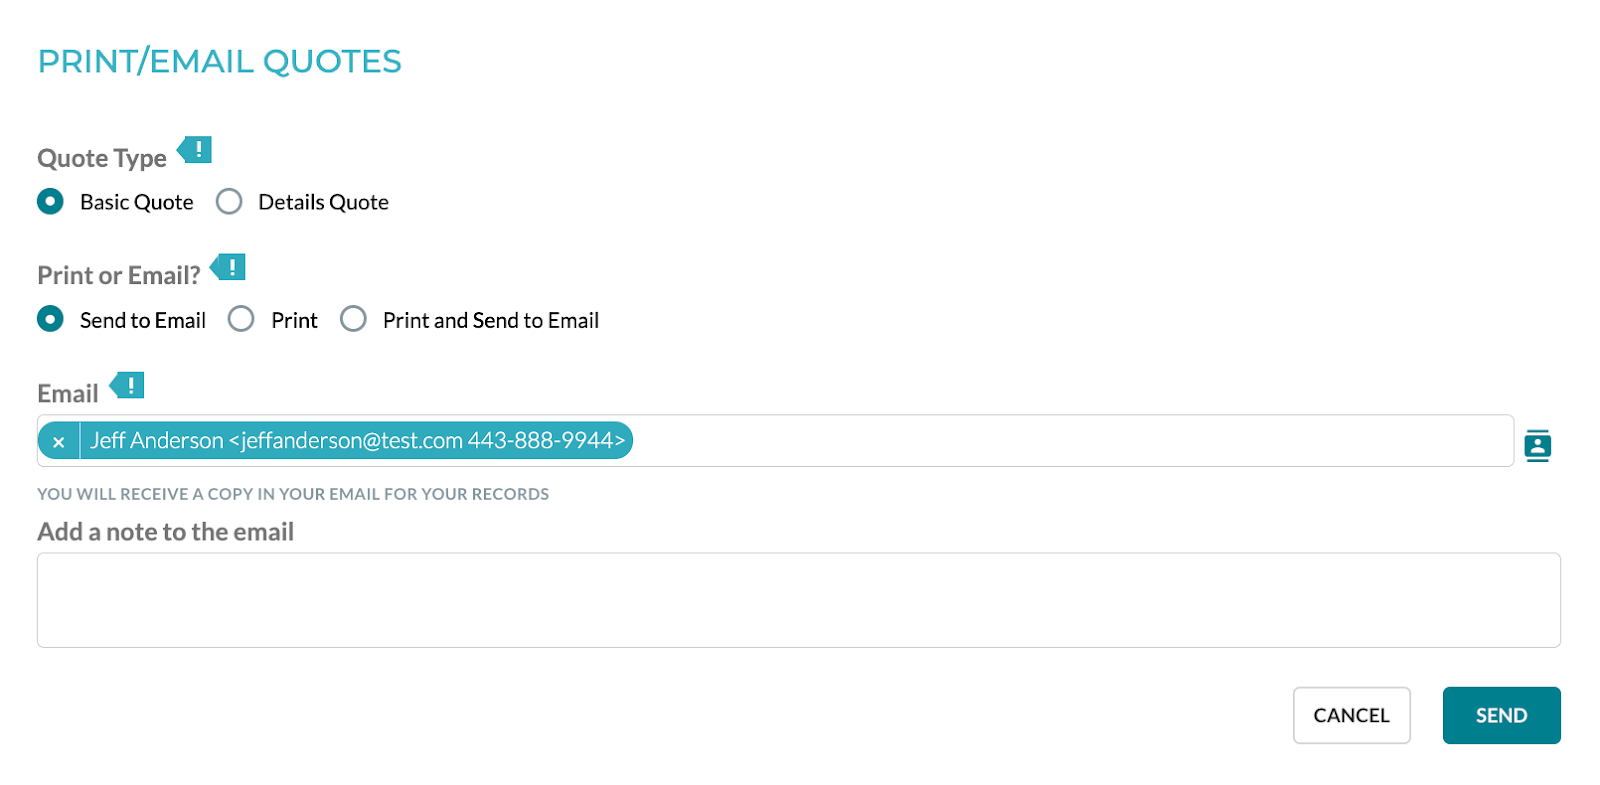Click the 'Add a note to the email' label
The image size is (1600, 785).
point(166,532)
